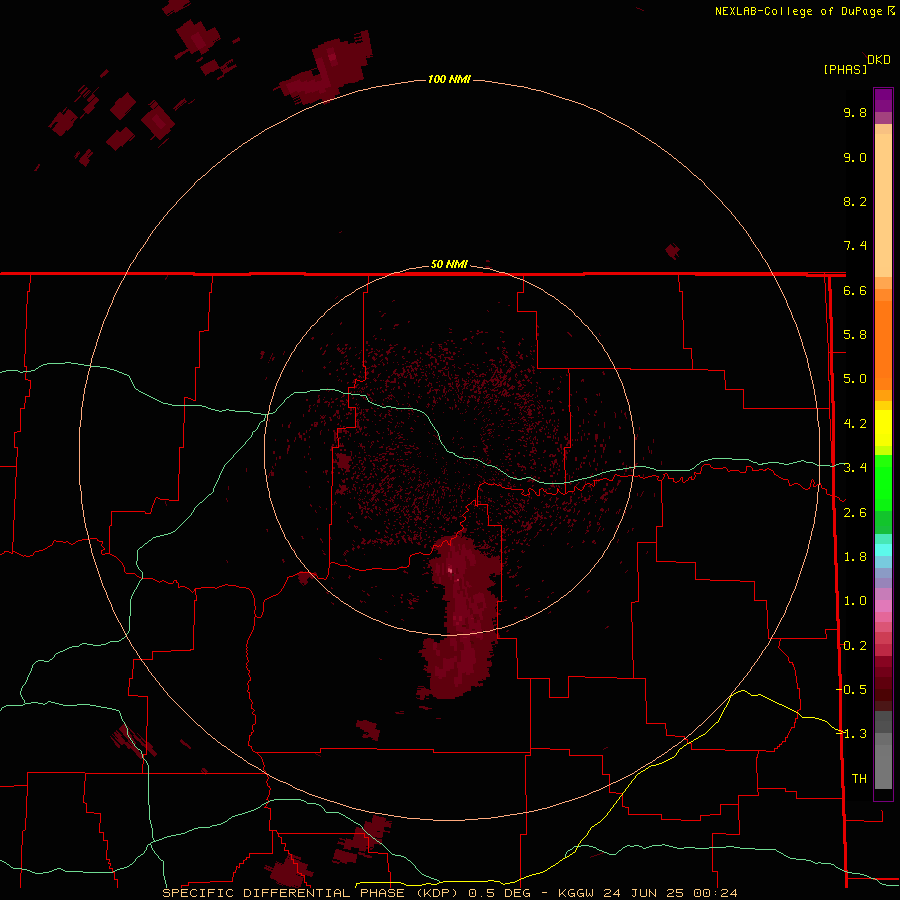Click the small echo just outside the 50 NMI ring at upper right
This screenshot has width=900, height=900.
tap(673, 251)
